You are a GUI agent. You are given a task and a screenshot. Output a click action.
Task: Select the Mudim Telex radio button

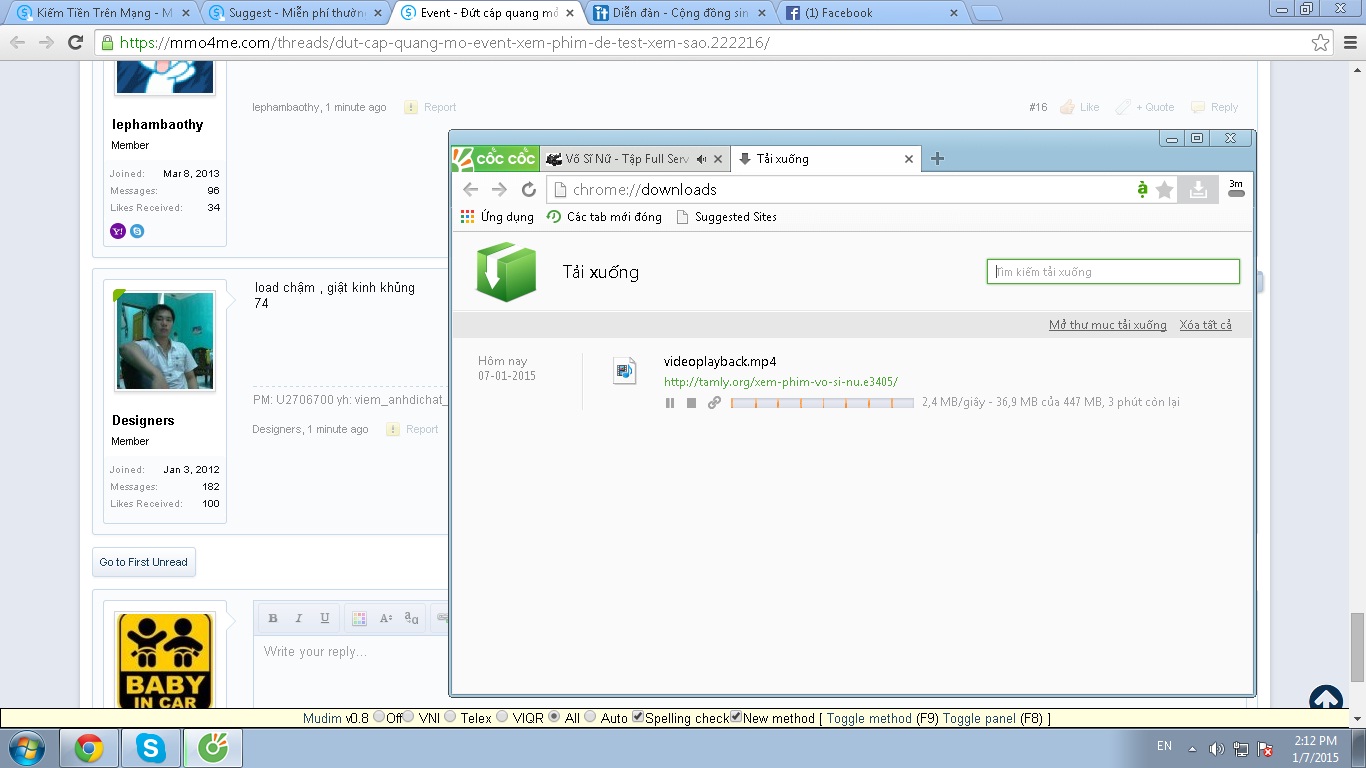(x=450, y=717)
